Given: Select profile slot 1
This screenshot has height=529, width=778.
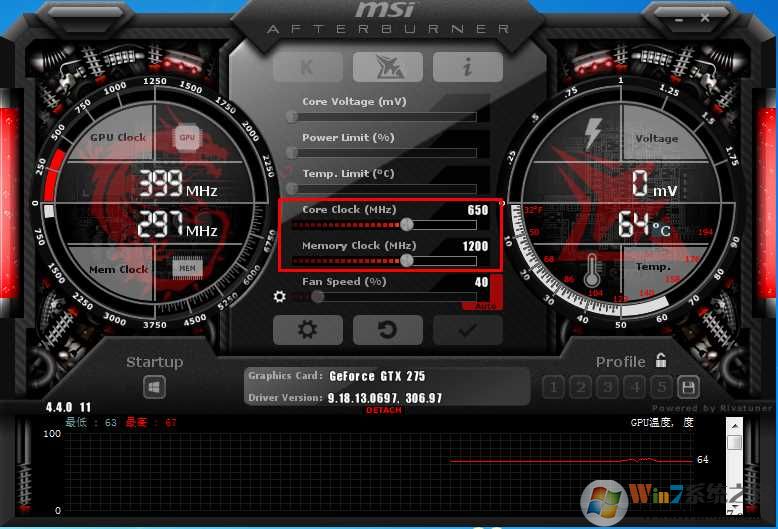Looking at the screenshot, I should coord(554,387).
